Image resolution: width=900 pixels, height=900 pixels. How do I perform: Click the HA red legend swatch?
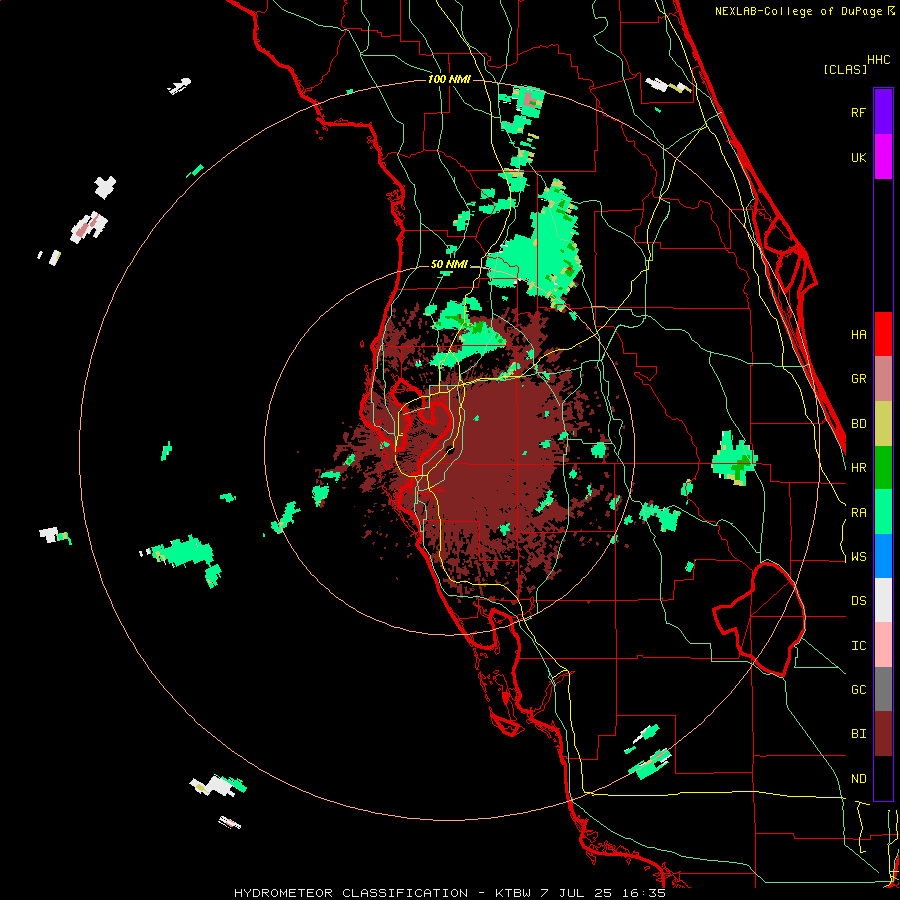(883, 334)
